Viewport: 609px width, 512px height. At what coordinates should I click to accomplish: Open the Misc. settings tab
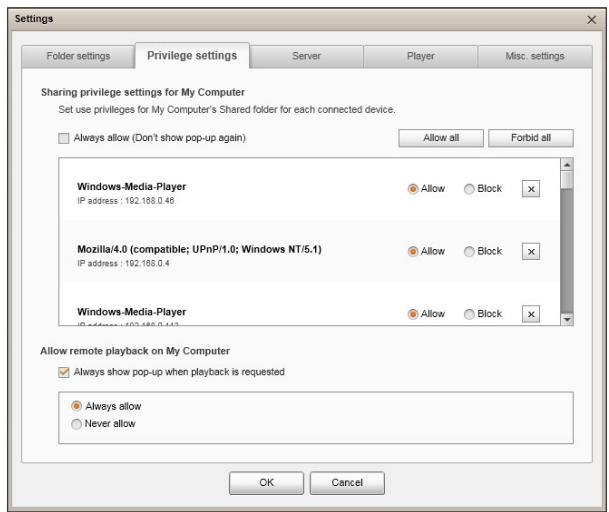(x=535, y=56)
